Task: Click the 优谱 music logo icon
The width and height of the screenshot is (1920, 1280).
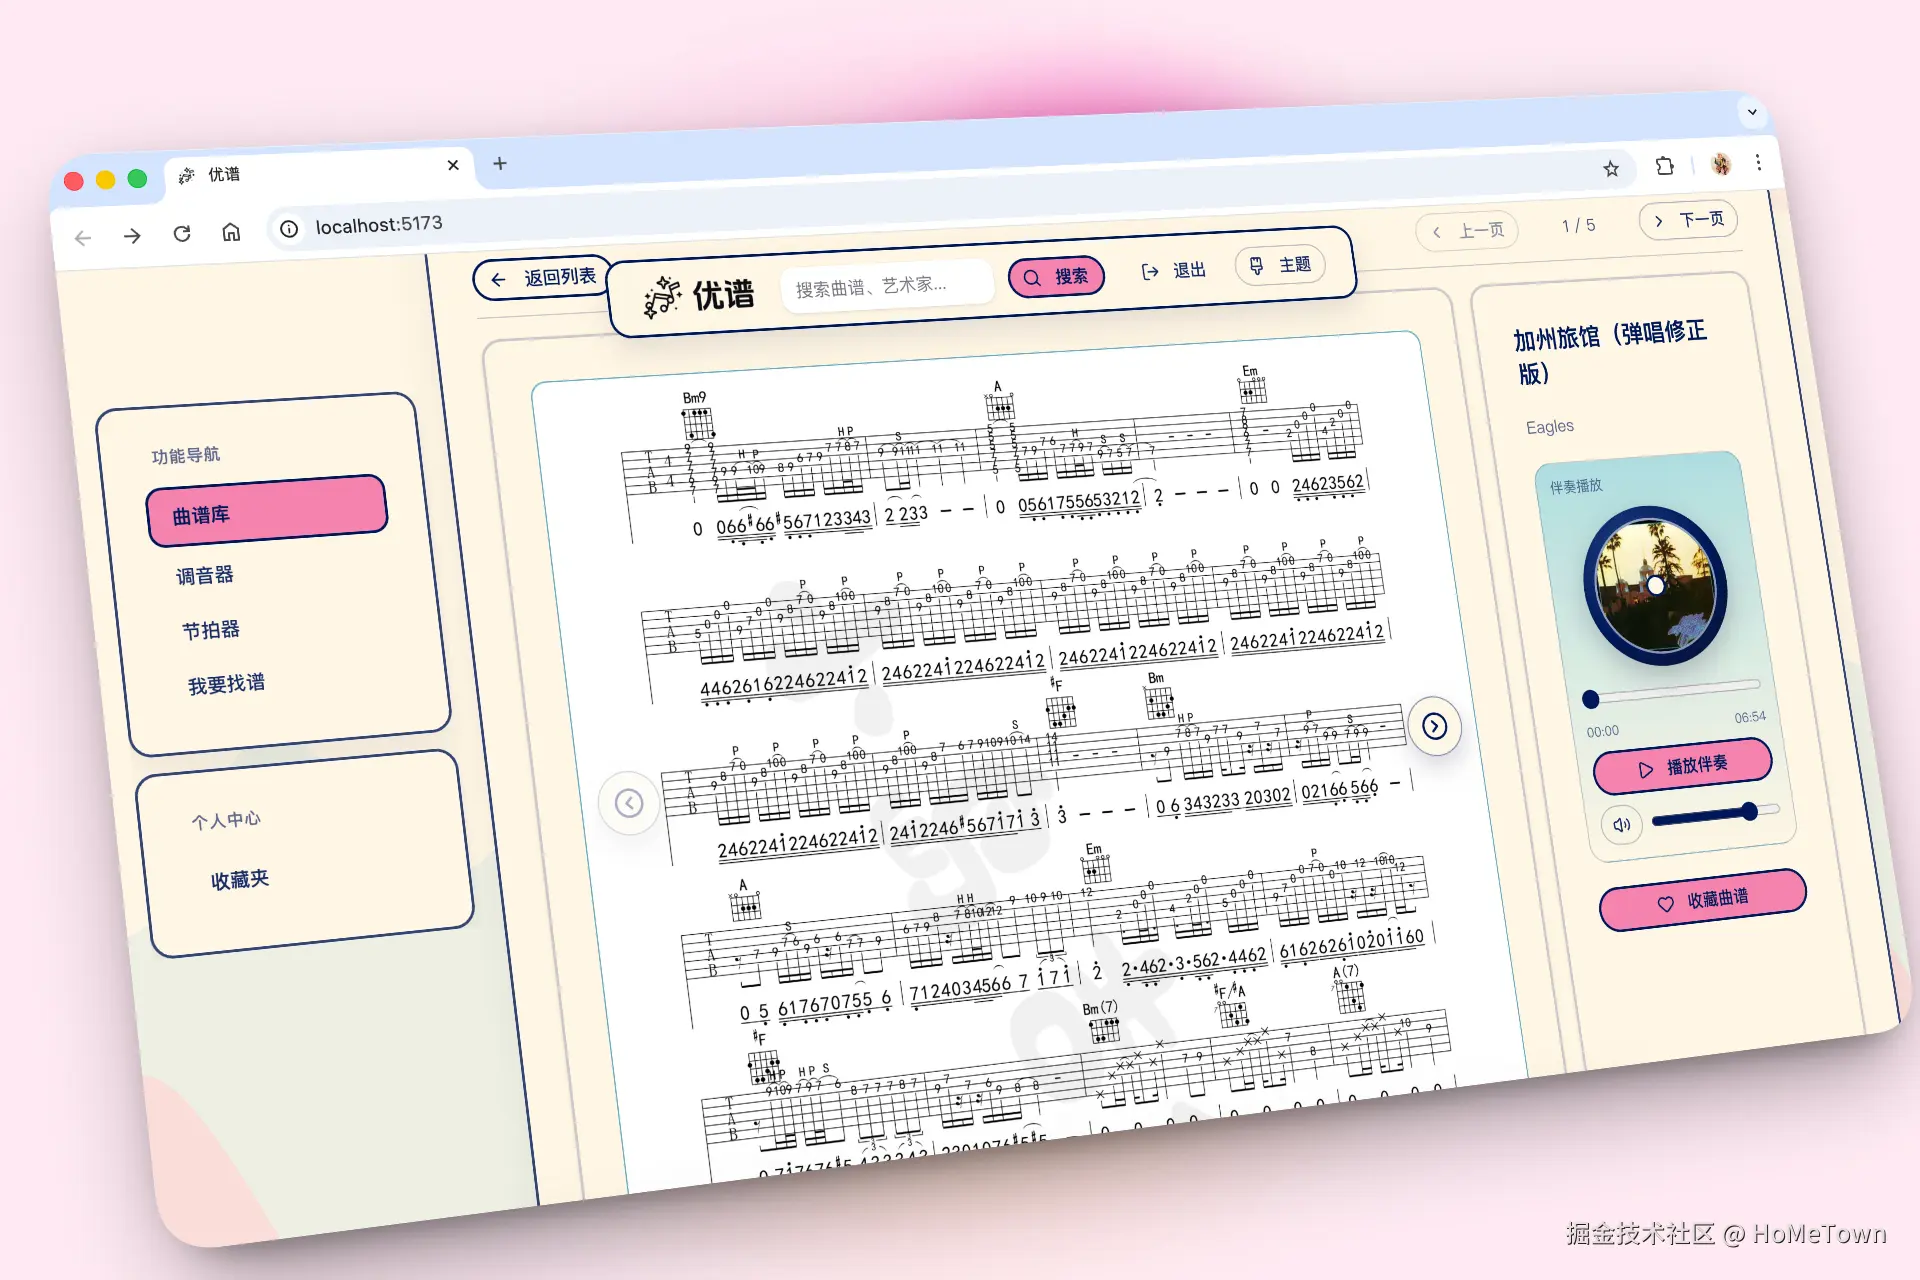Action: pos(662,298)
